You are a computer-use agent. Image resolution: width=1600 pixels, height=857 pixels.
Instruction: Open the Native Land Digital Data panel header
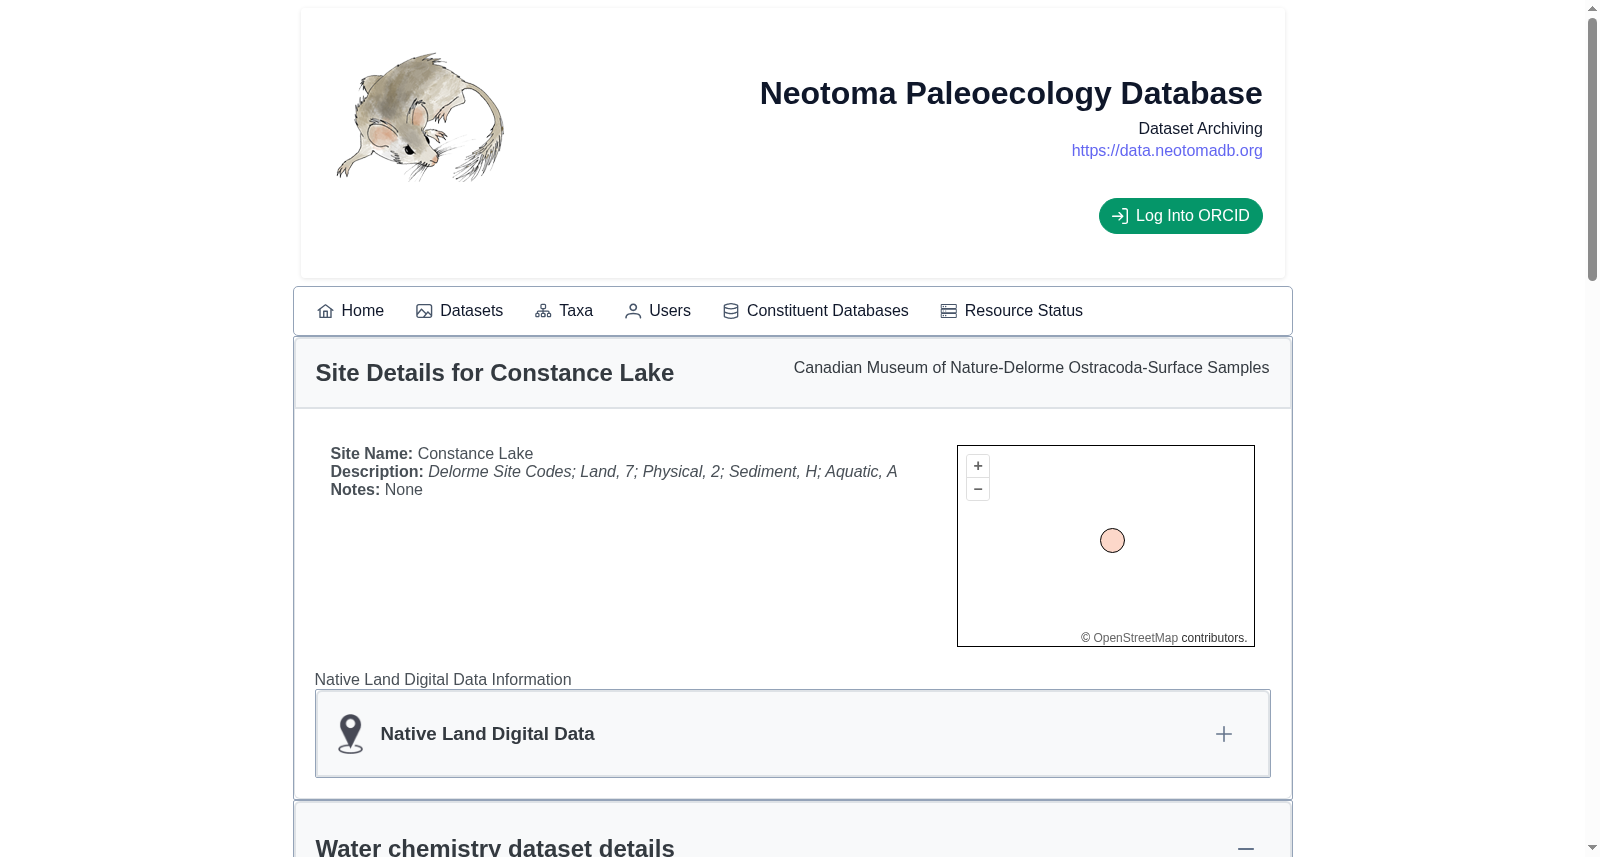point(793,734)
